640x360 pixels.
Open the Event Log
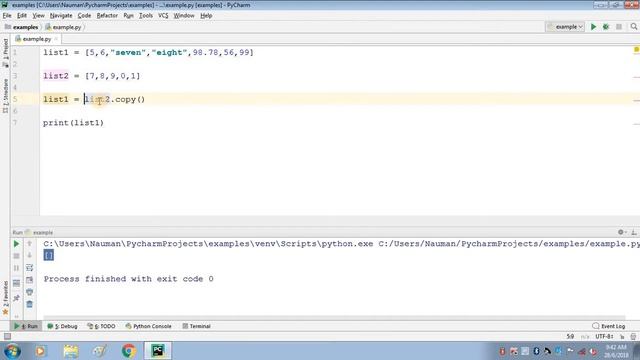609,326
